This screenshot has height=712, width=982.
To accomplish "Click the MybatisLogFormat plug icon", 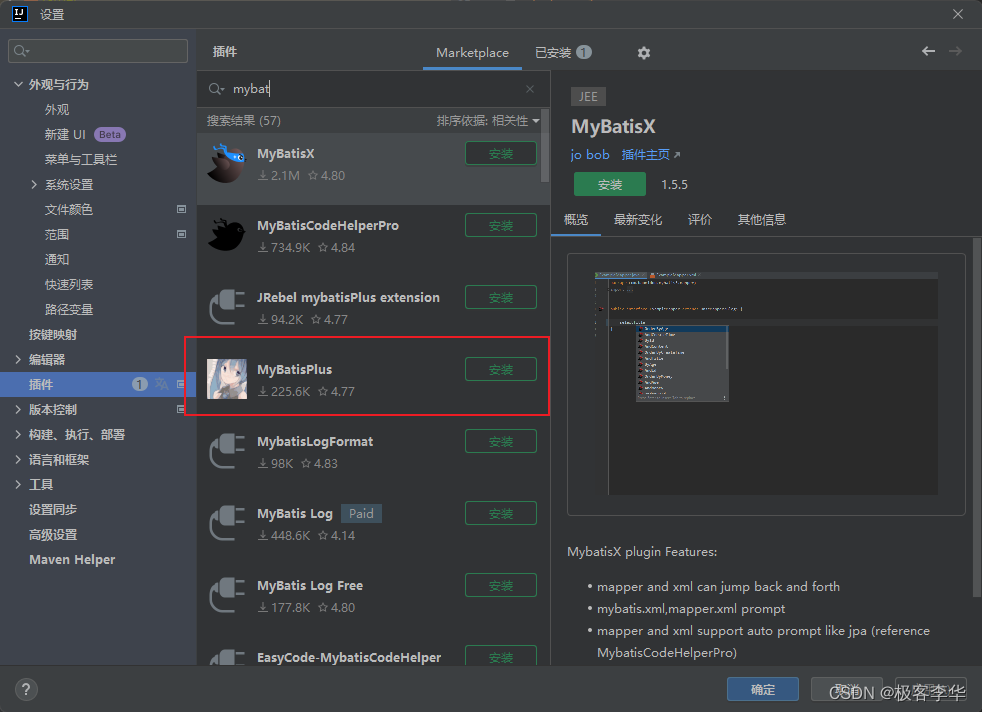I will click(227, 451).
